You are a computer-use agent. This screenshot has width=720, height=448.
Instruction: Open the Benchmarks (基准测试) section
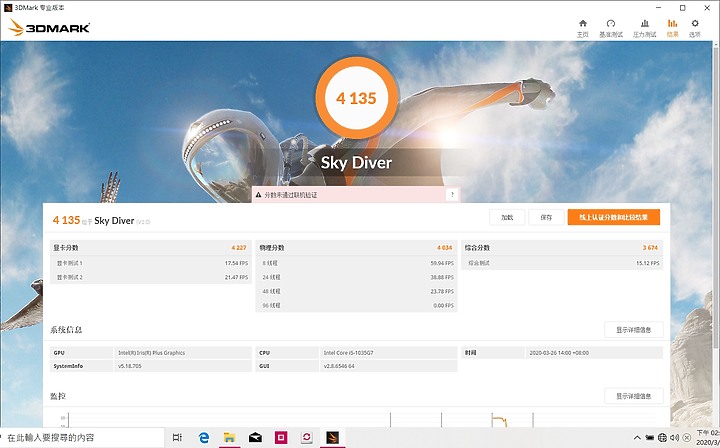click(611, 28)
